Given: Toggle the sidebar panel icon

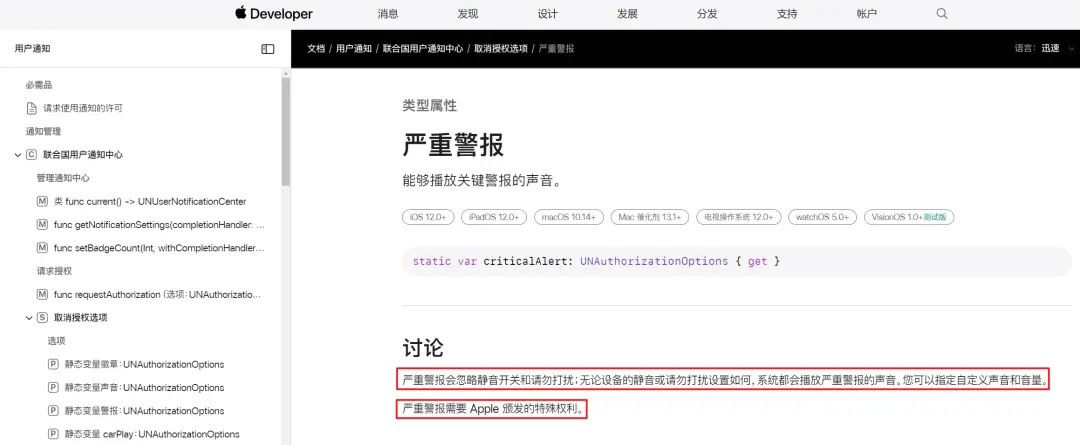Looking at the screenshot, I should [268, 49].
